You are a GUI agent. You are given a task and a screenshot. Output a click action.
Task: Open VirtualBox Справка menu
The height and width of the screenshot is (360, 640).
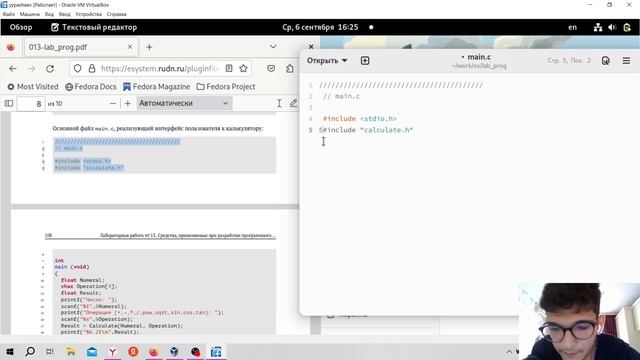(116, 14)
